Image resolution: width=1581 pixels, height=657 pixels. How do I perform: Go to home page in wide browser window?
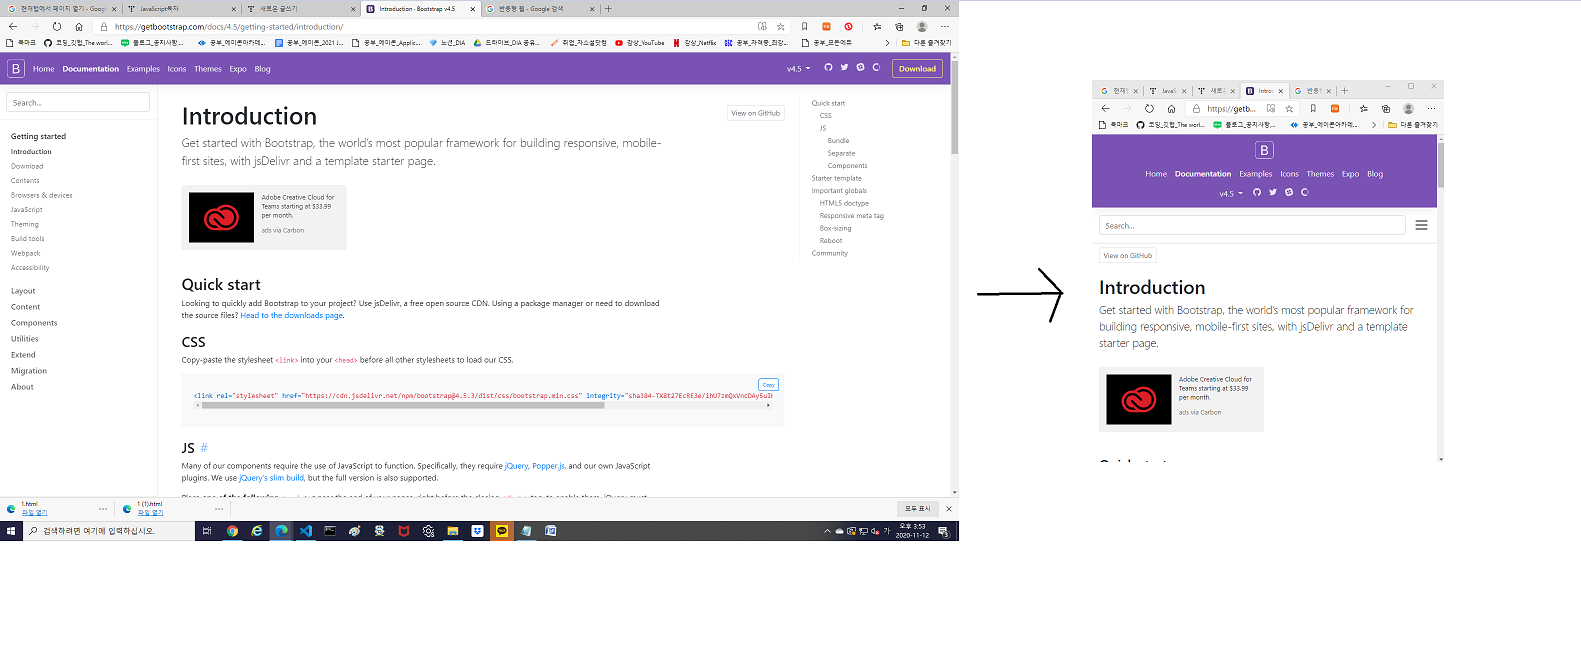tap(79, 26)
